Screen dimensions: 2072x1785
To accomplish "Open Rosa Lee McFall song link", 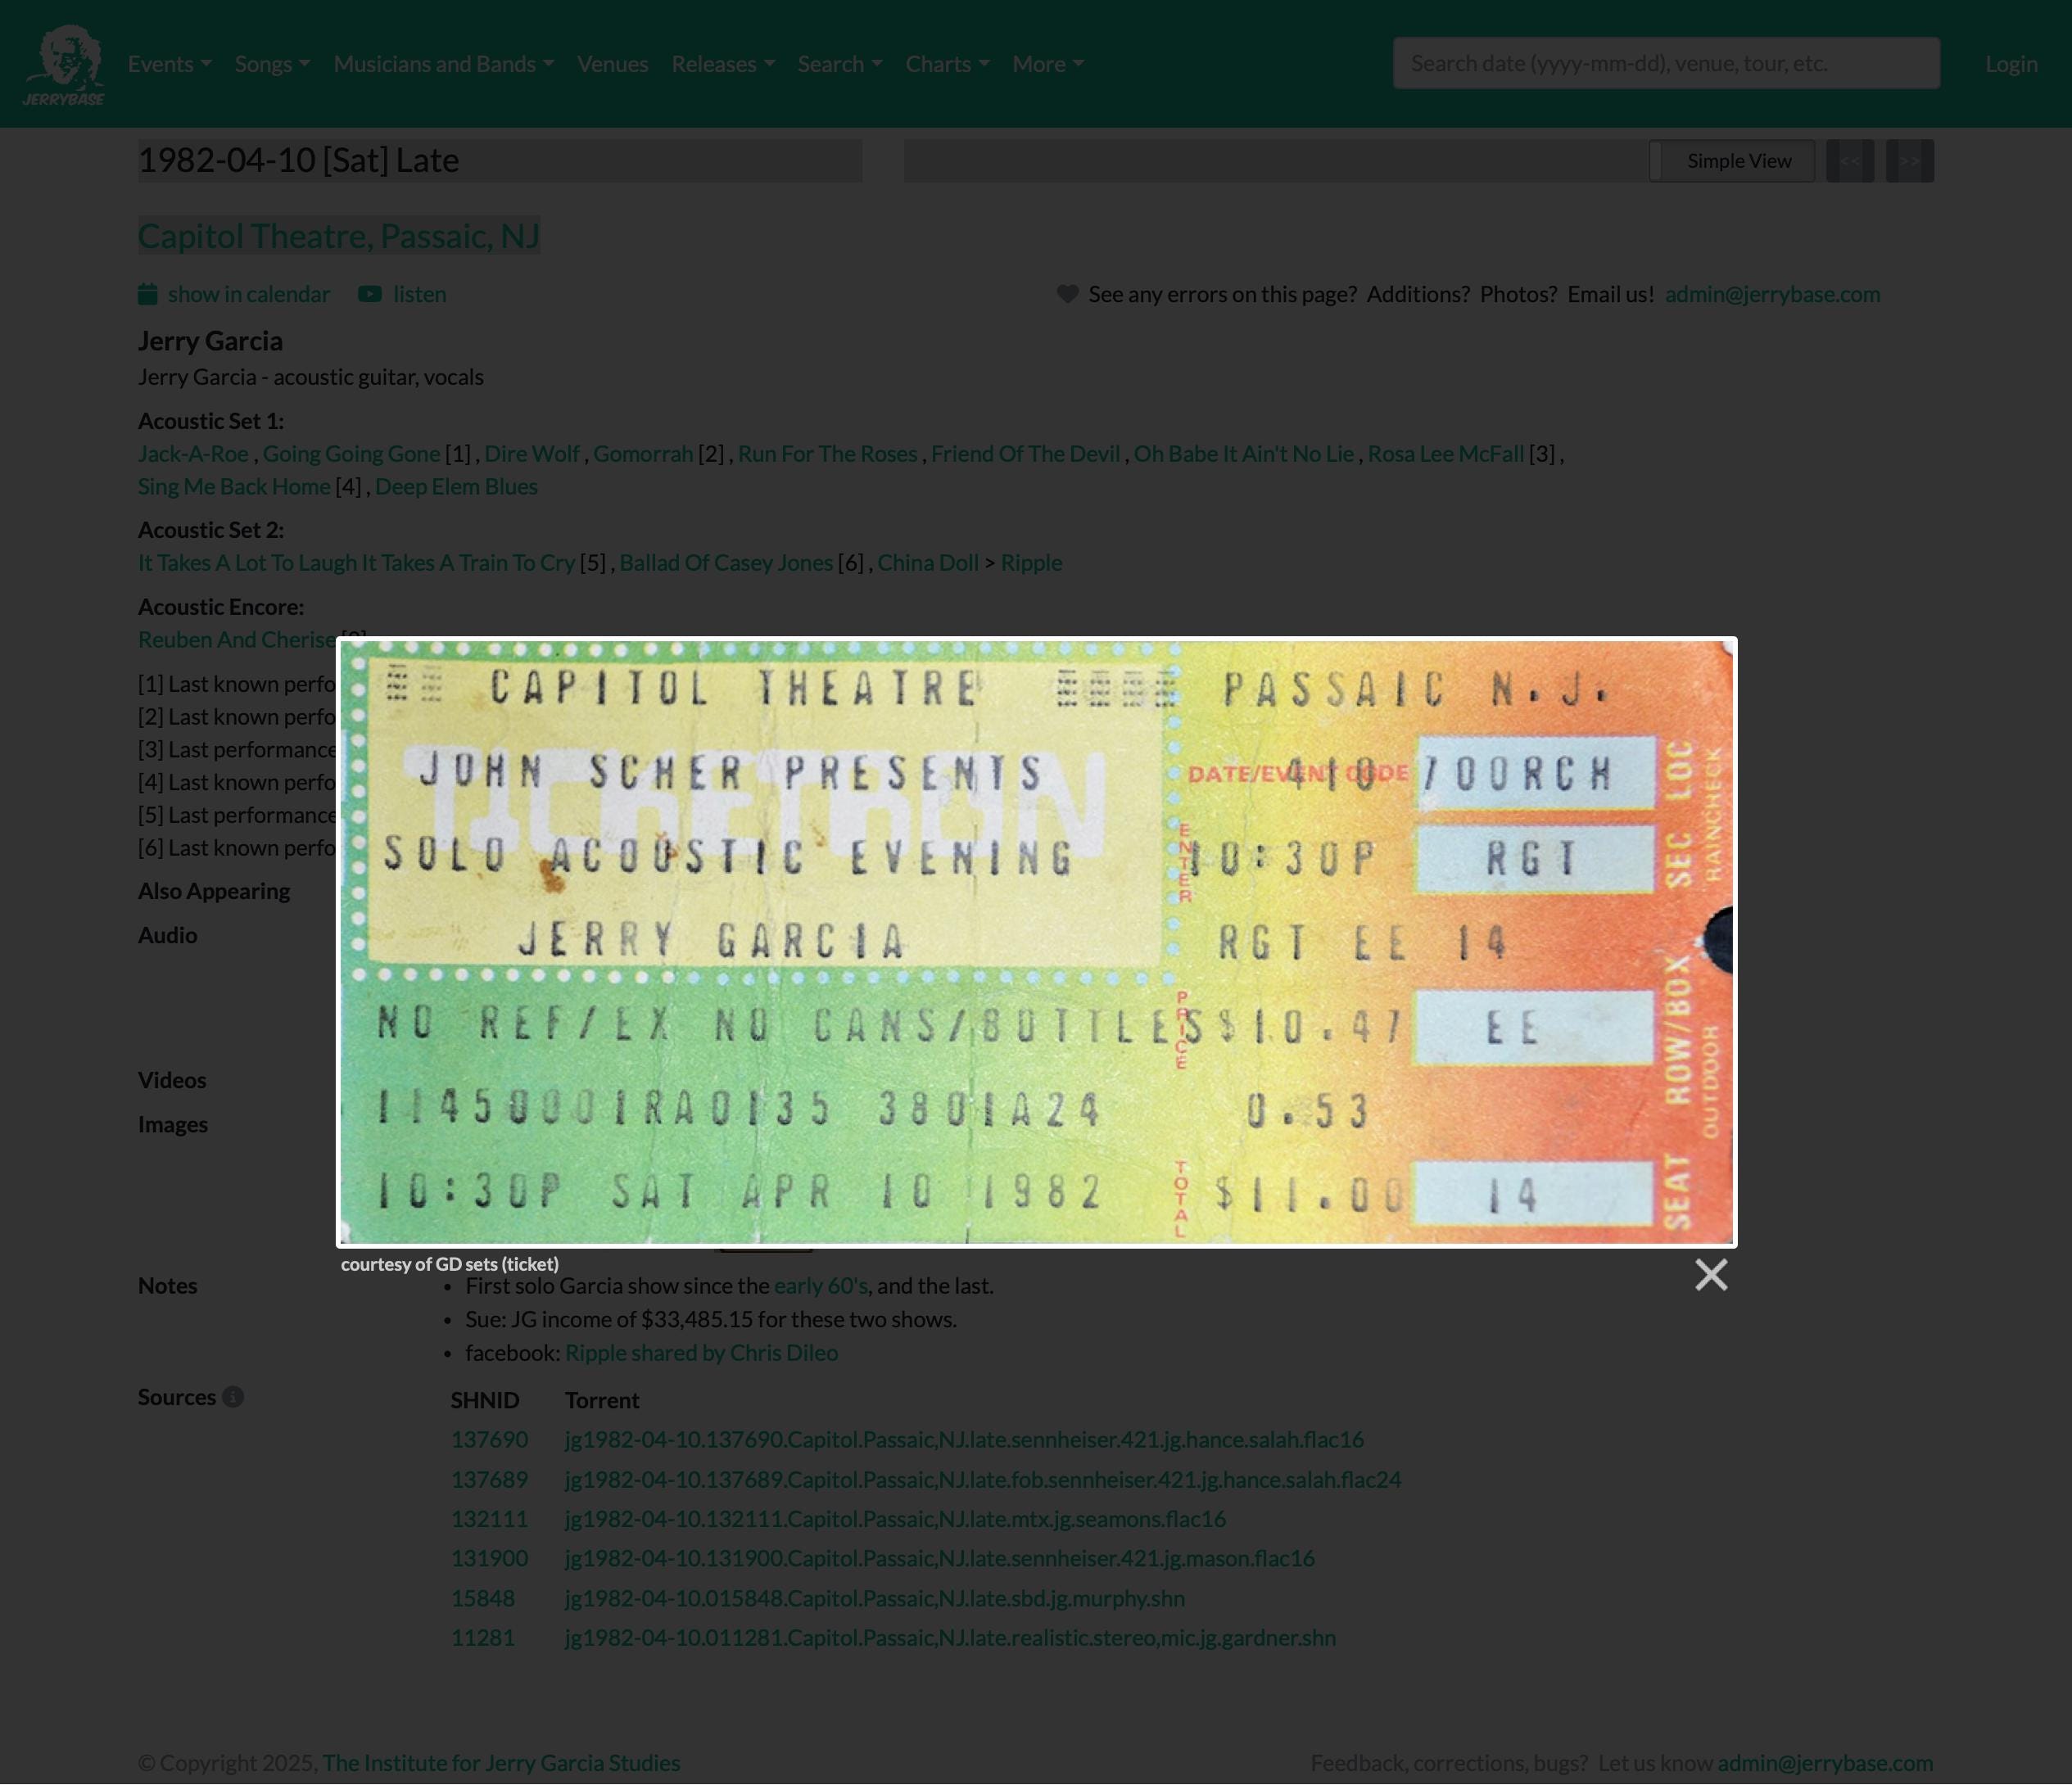I will coord(1445,453).
